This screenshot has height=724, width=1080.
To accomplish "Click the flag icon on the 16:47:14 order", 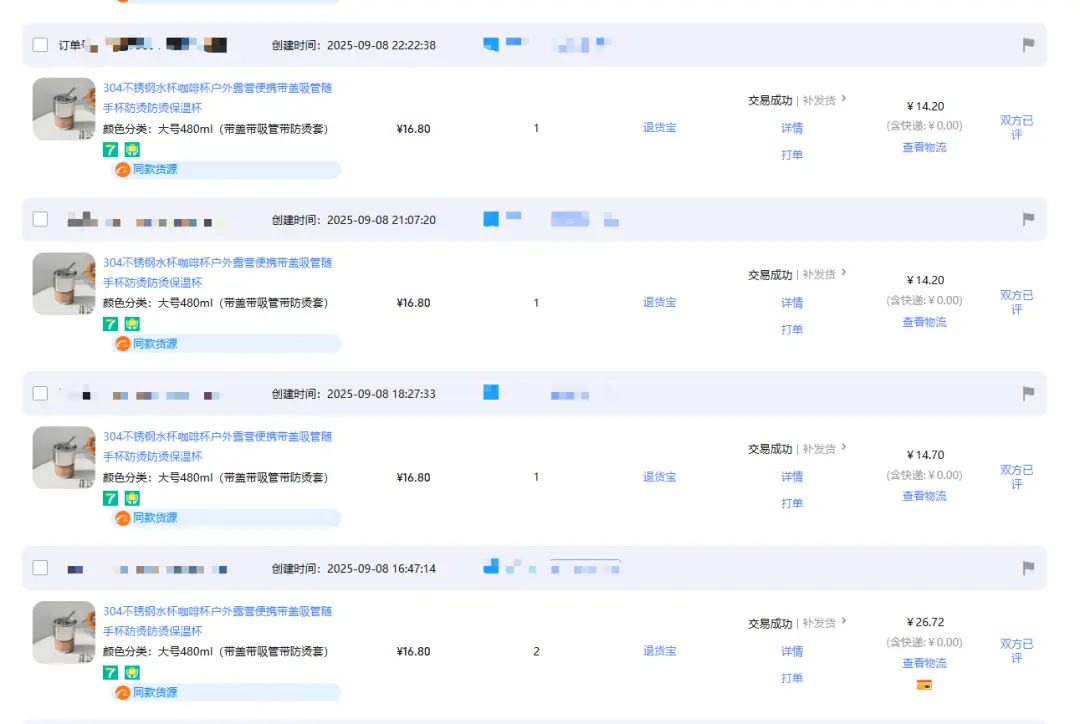I will [x=1027, y=568].
